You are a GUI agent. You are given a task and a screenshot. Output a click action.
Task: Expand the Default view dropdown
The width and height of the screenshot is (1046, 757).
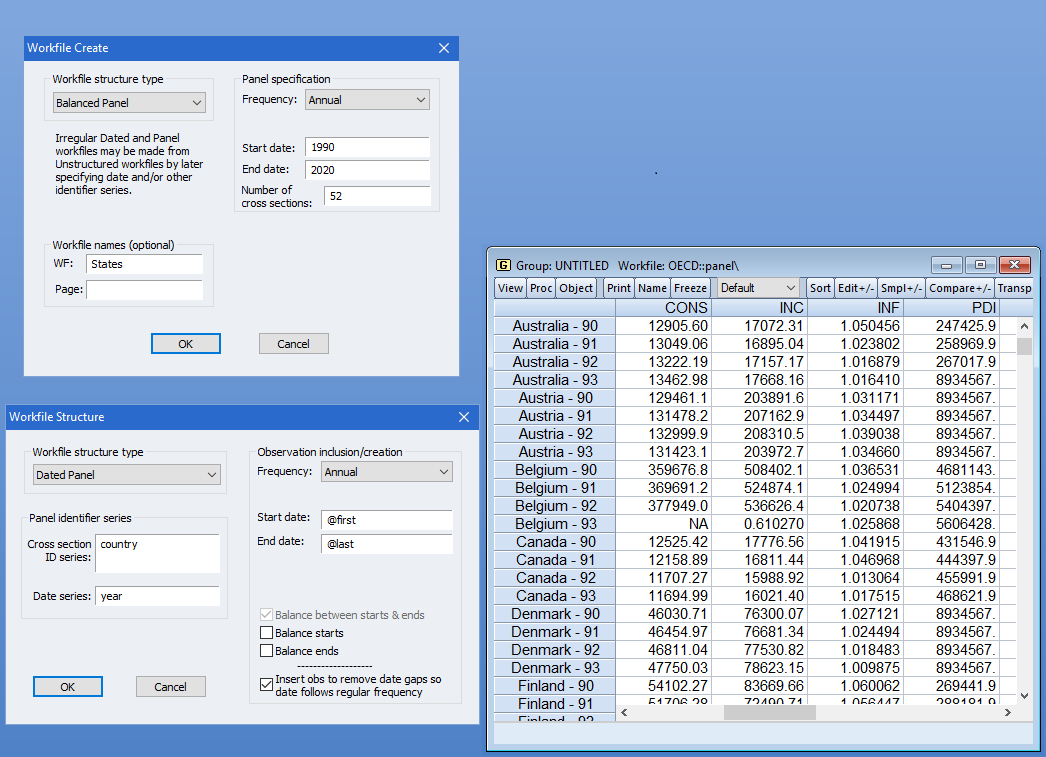[758, 288]
